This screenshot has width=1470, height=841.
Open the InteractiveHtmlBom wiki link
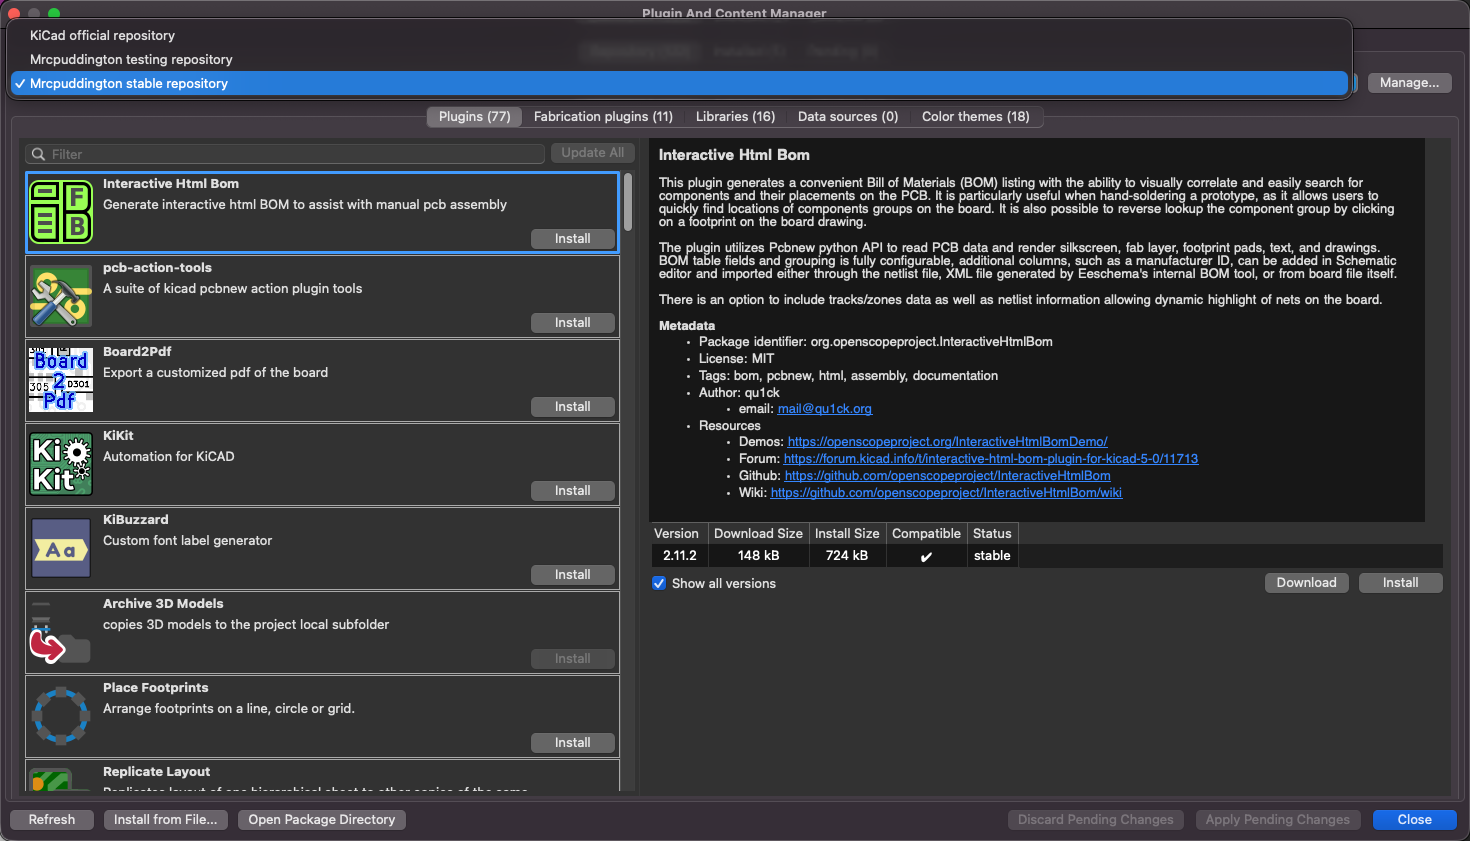(x=947, y=493)
